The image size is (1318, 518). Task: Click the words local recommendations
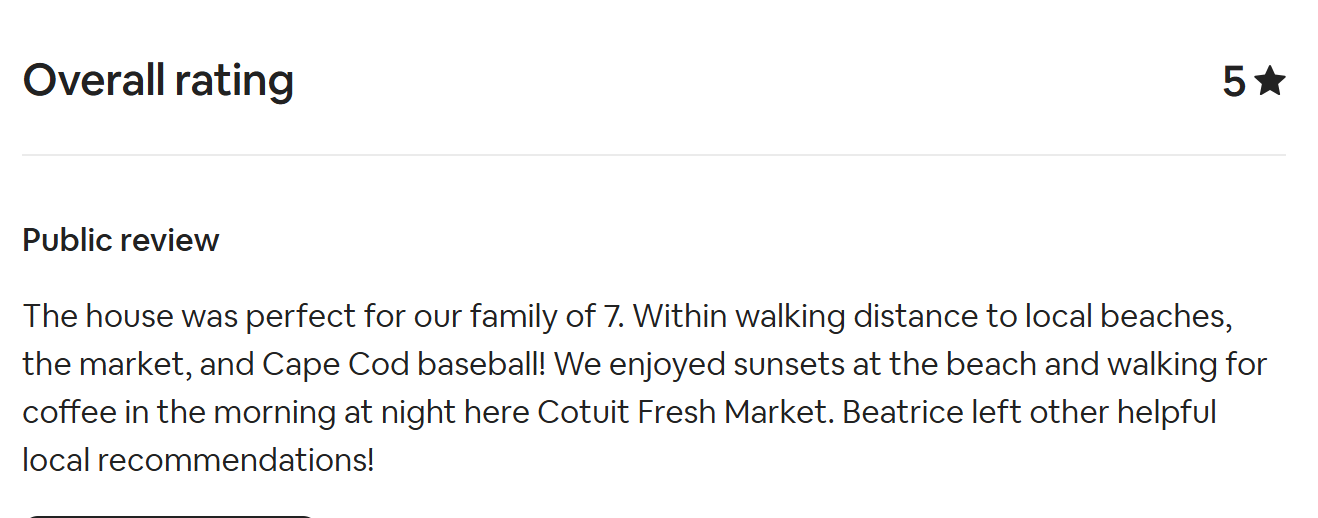pos(198,460)
